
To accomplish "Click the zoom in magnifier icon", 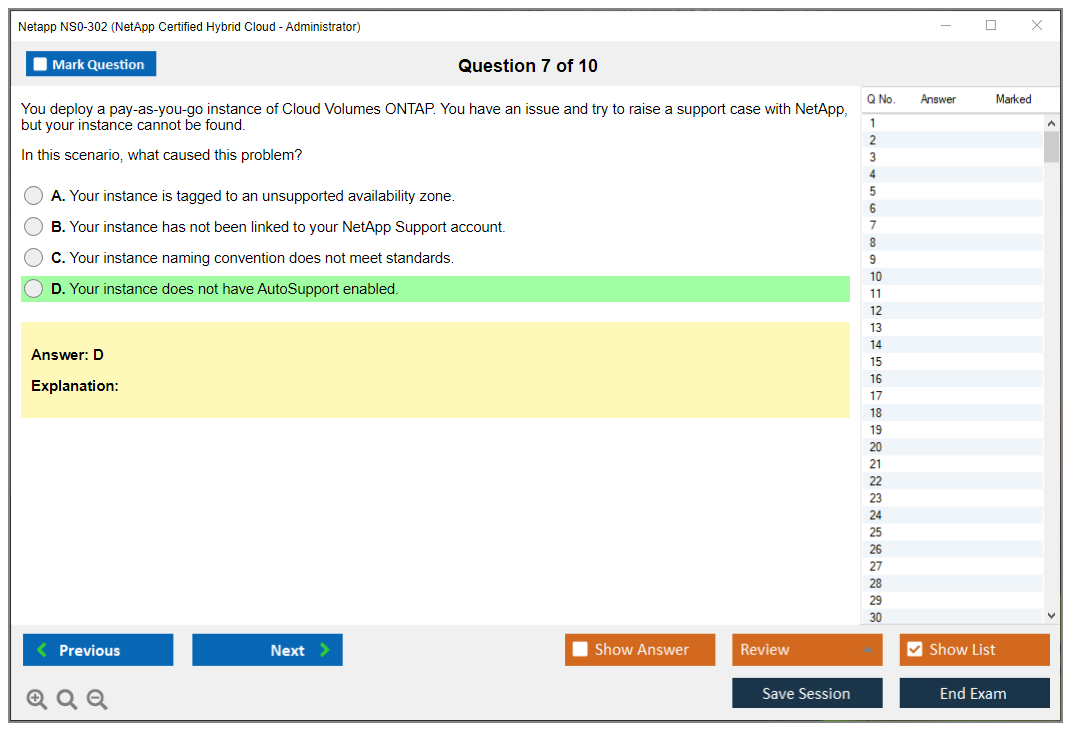I will tap(37, 700).
